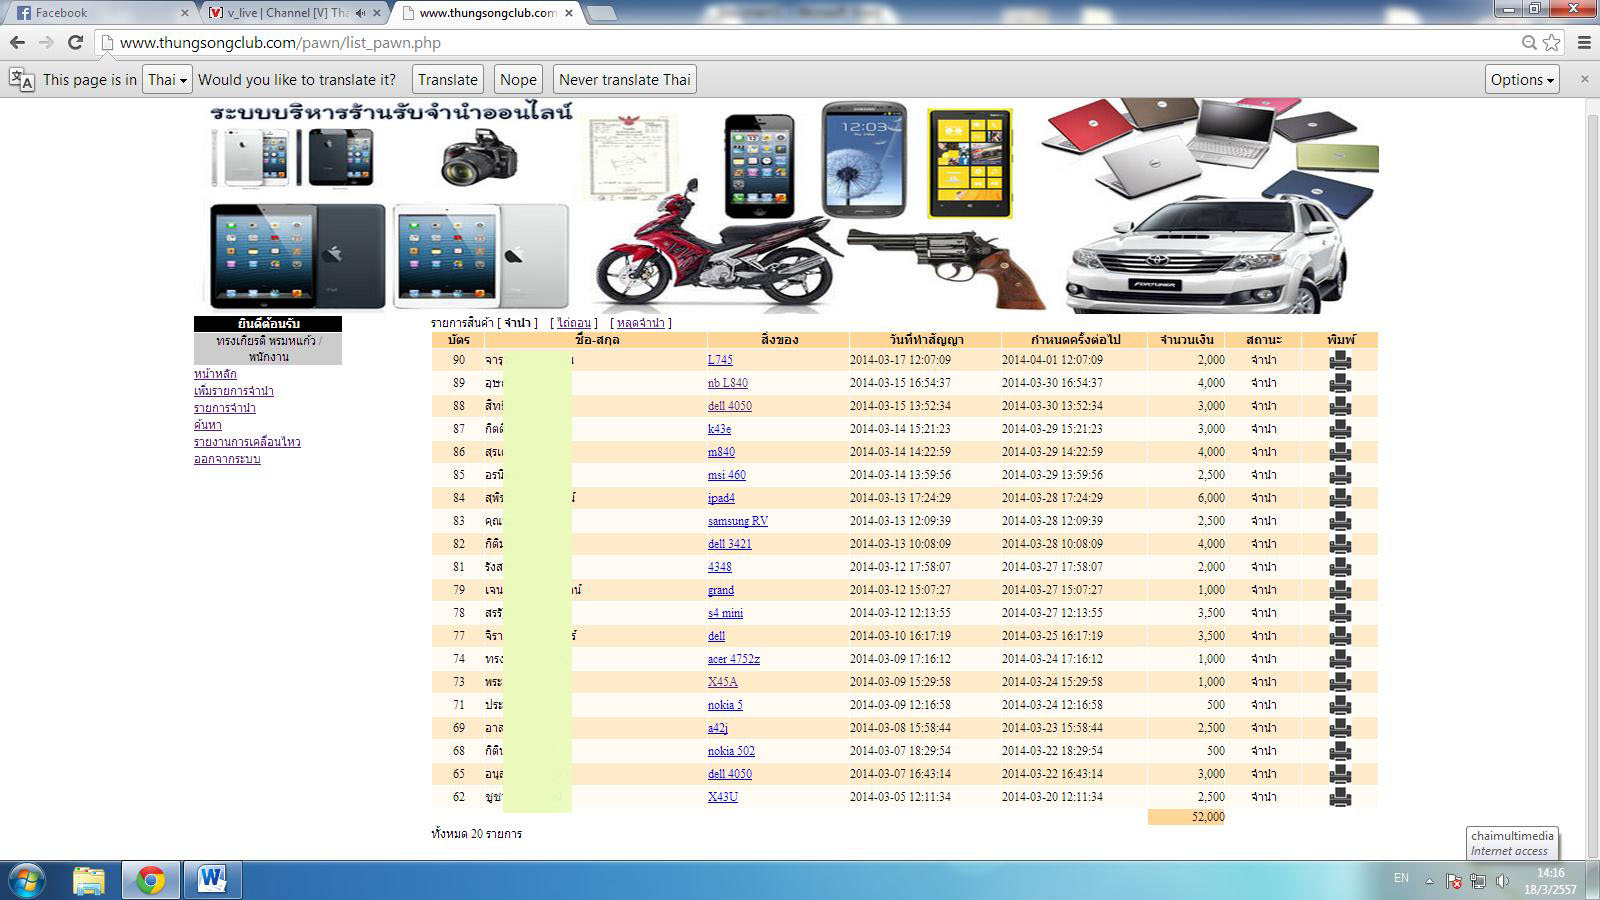Filter list by ไถ่ถอน status
This screenshot has width=1600, height=900.
pos(574,323)
